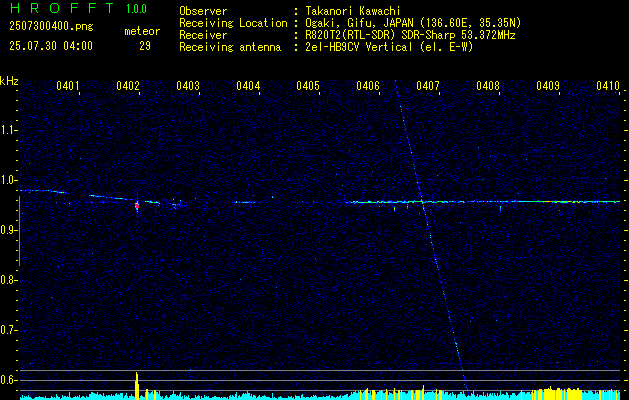Click the 0.9 frequency axis label
Viewport: 629px width, 400px height.
click(x=8, y=230)
